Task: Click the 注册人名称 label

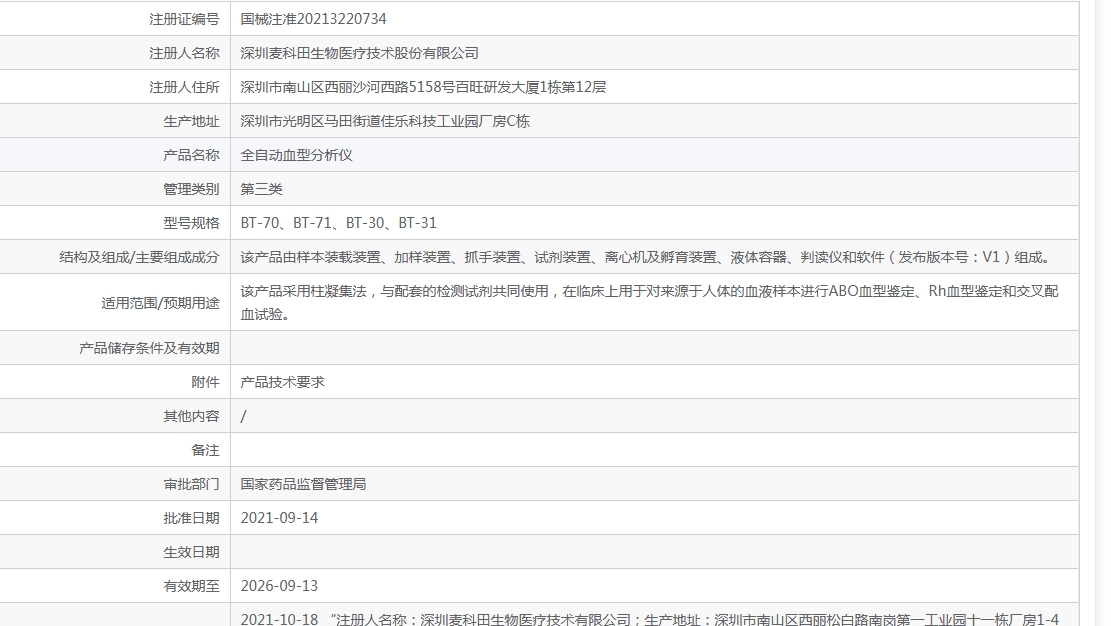Action: pos(184,53)
